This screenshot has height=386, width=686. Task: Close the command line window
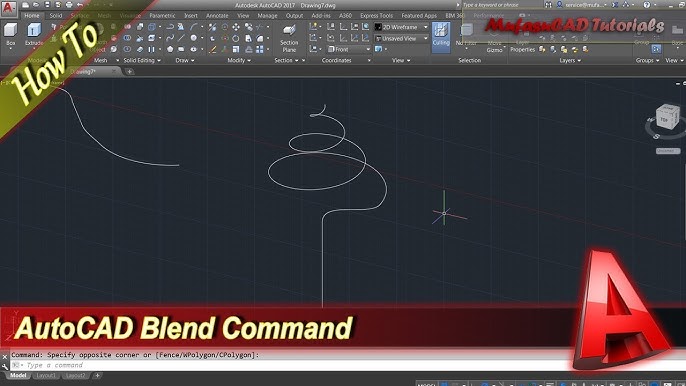(x=5, y=357)
